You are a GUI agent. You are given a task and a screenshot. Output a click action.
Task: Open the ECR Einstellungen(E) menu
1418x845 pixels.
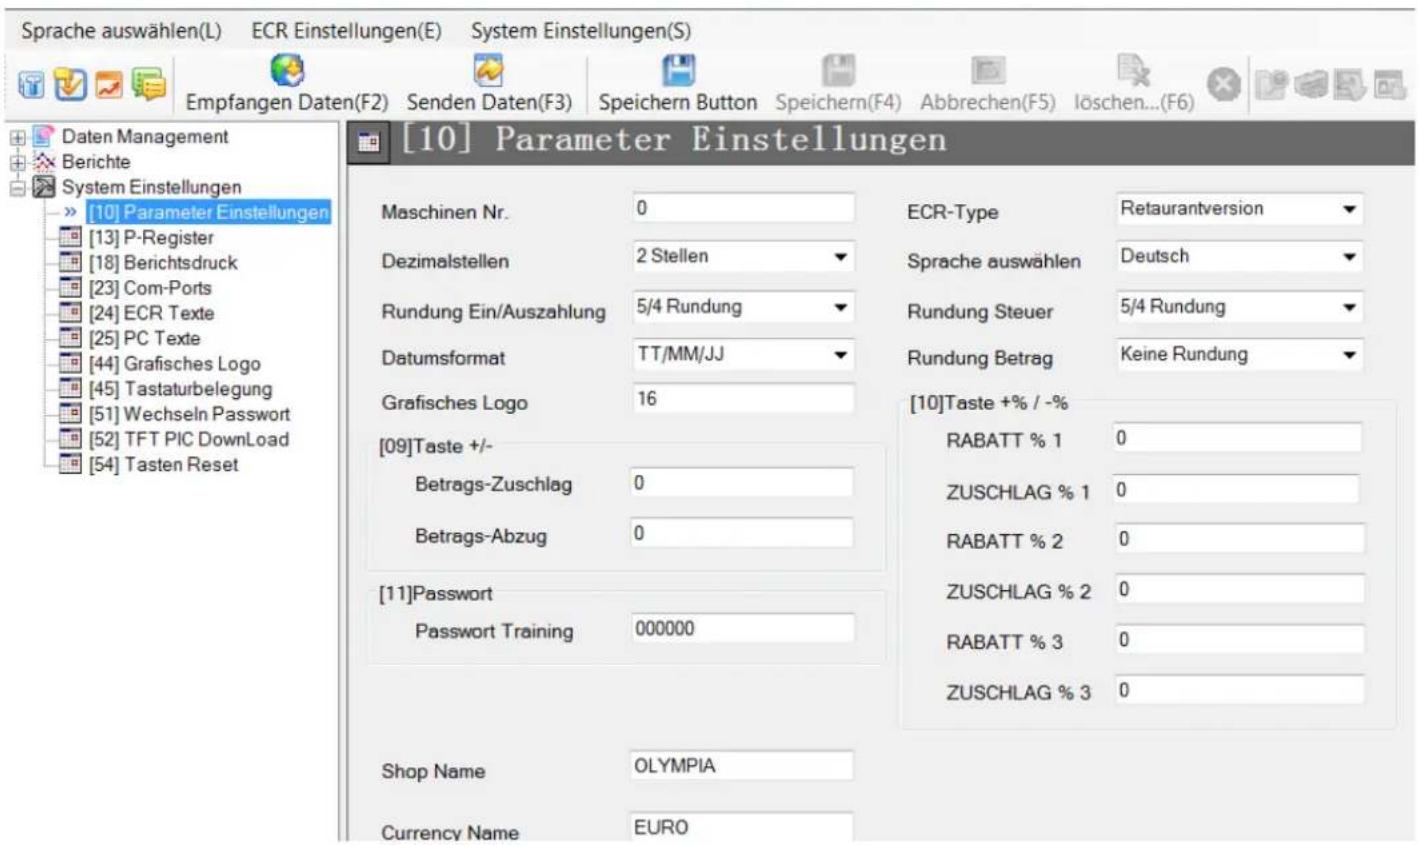coord(346,31)
